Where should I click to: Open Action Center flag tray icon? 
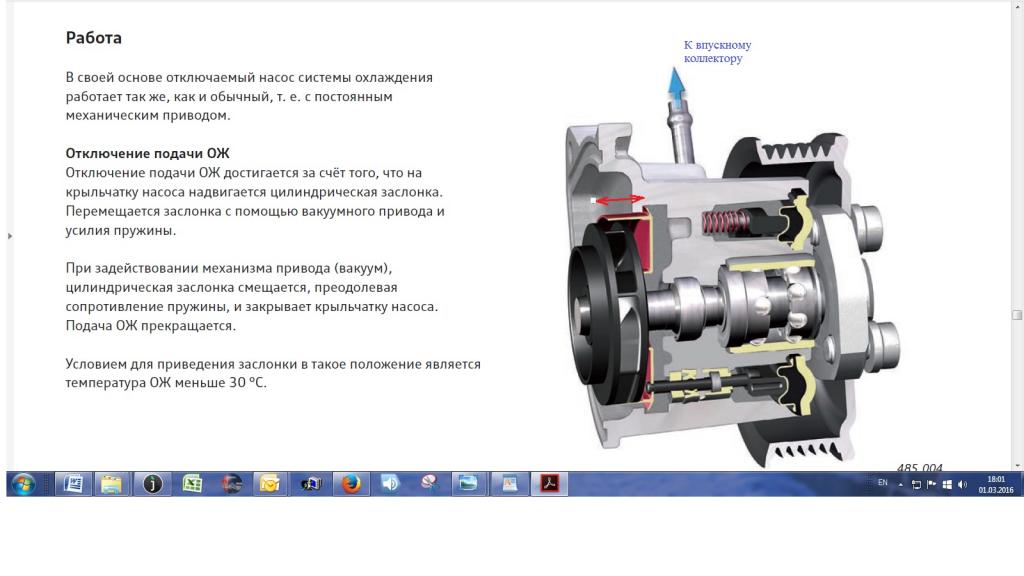point(932,485)
